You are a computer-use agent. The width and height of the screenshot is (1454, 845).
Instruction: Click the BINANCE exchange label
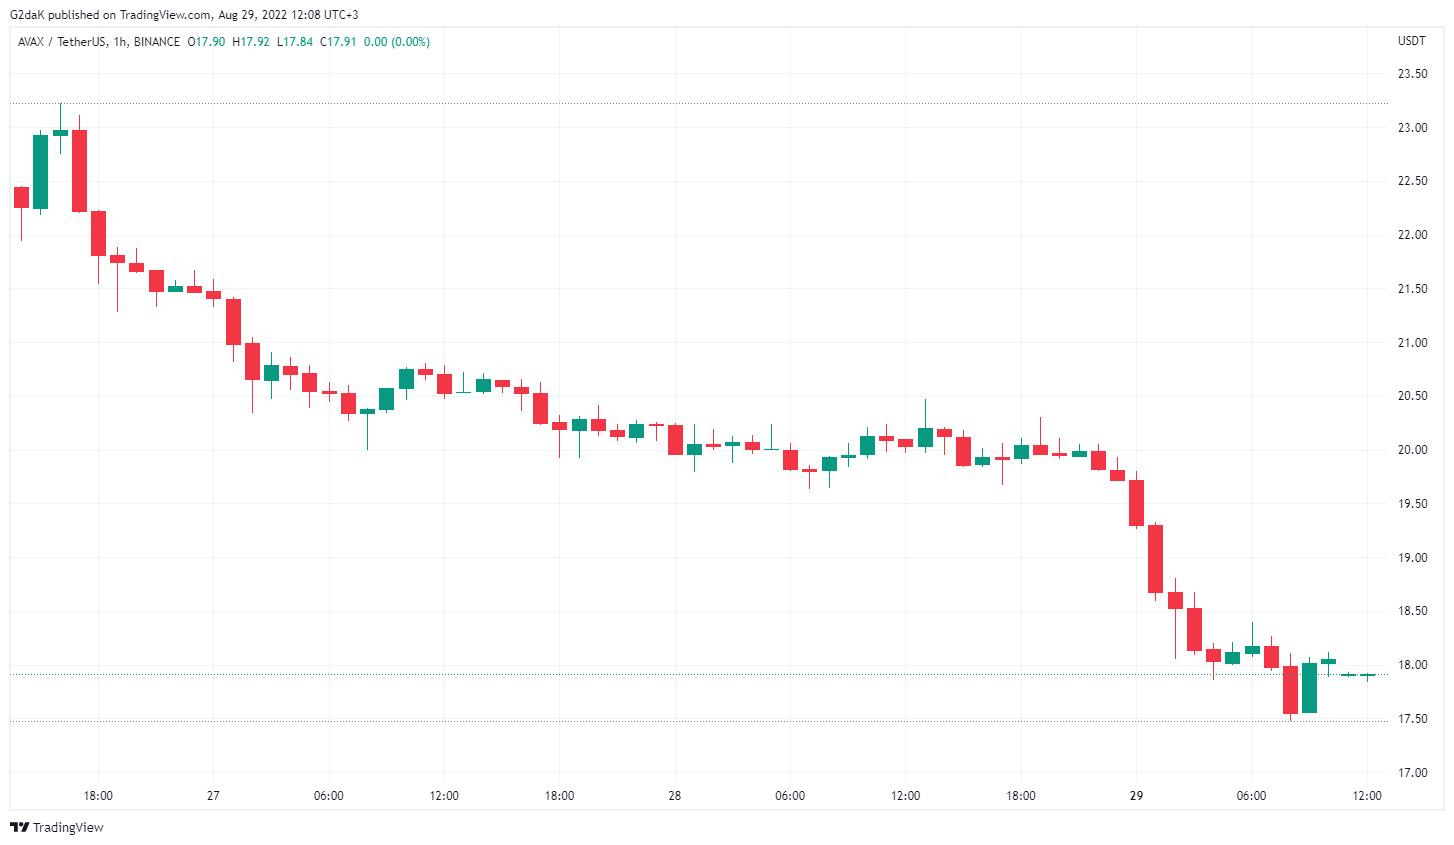point(157,42)
